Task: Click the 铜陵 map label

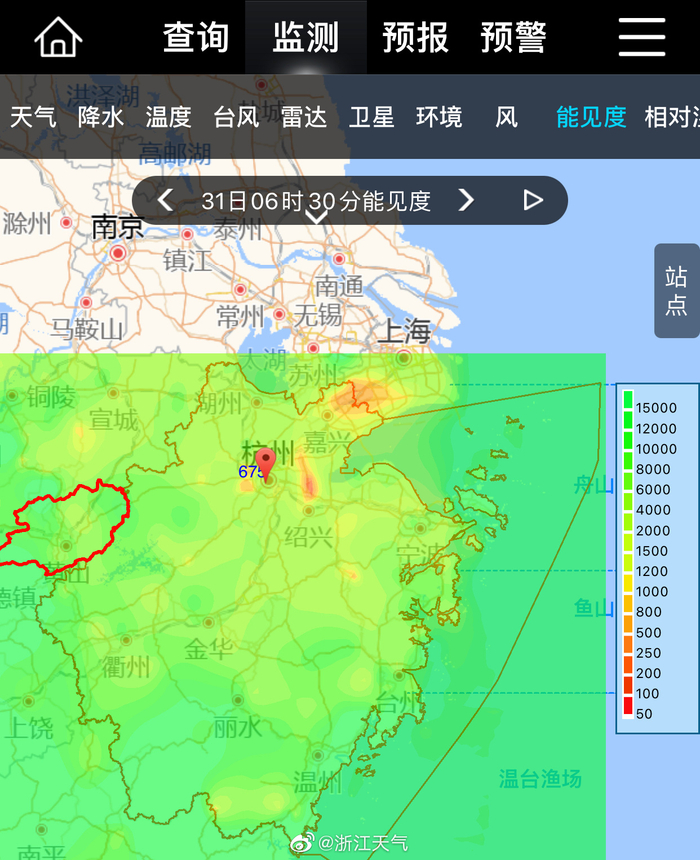Action: pos(51,397)
